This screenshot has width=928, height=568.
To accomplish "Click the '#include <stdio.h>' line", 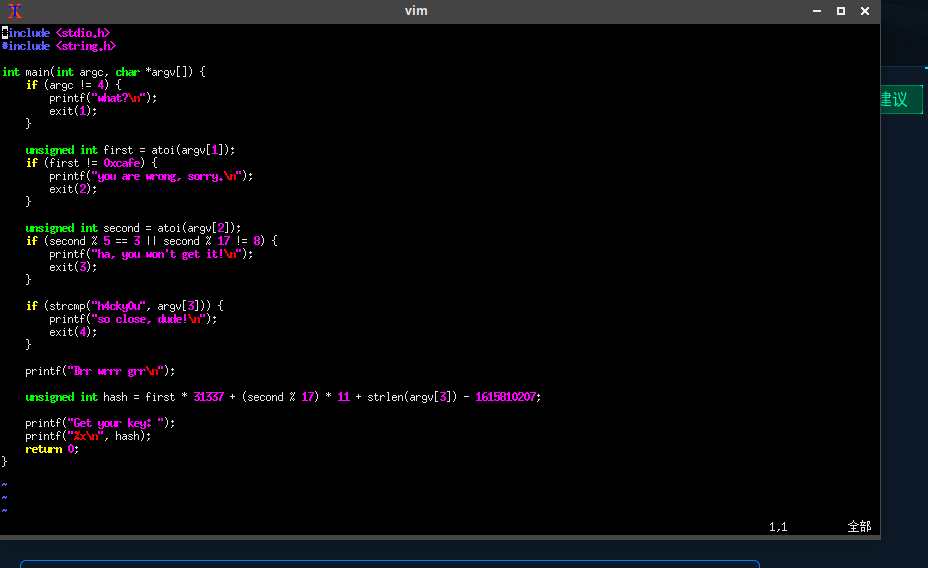I will [x=56, y=33].
